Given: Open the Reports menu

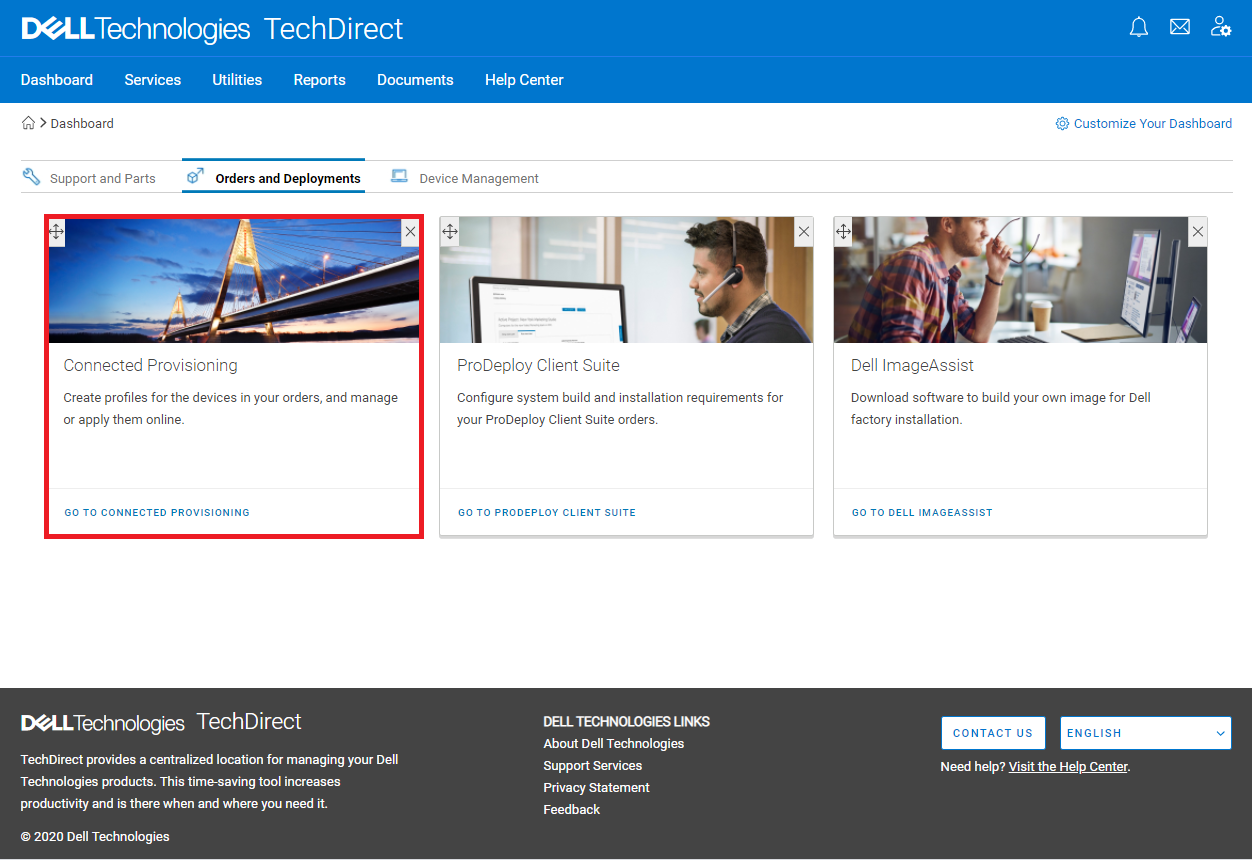Looking at the screenshot, I should coord(320,80).
